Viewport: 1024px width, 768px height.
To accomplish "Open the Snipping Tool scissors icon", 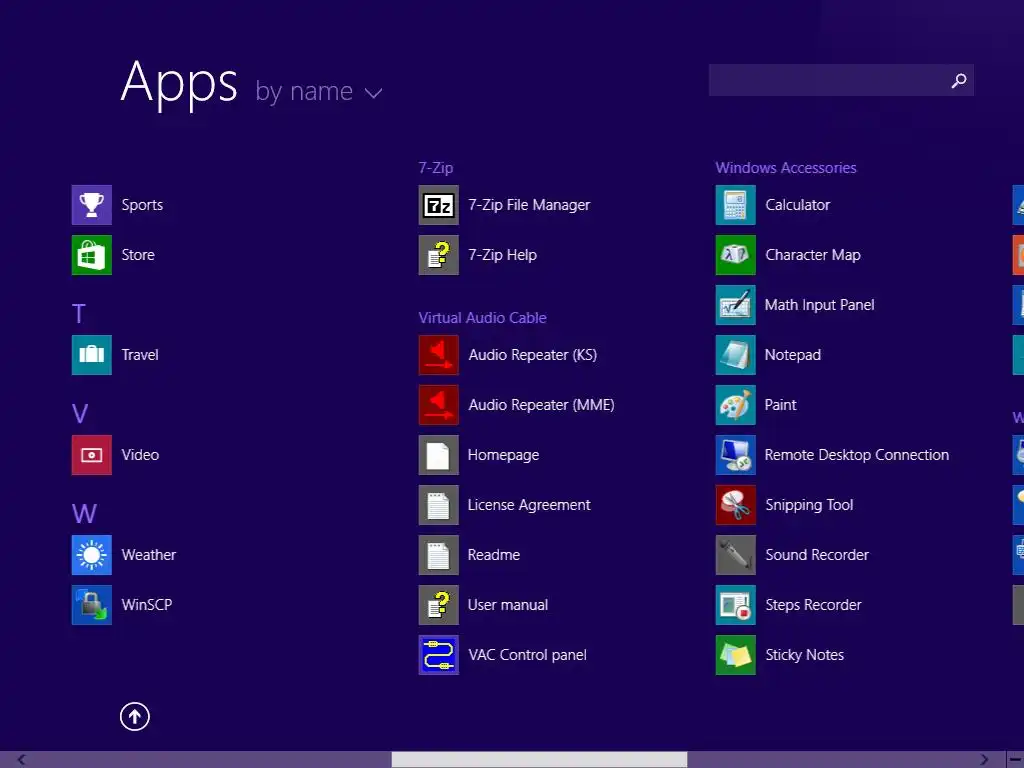I will pyautogui.click(x=735, y=505).
